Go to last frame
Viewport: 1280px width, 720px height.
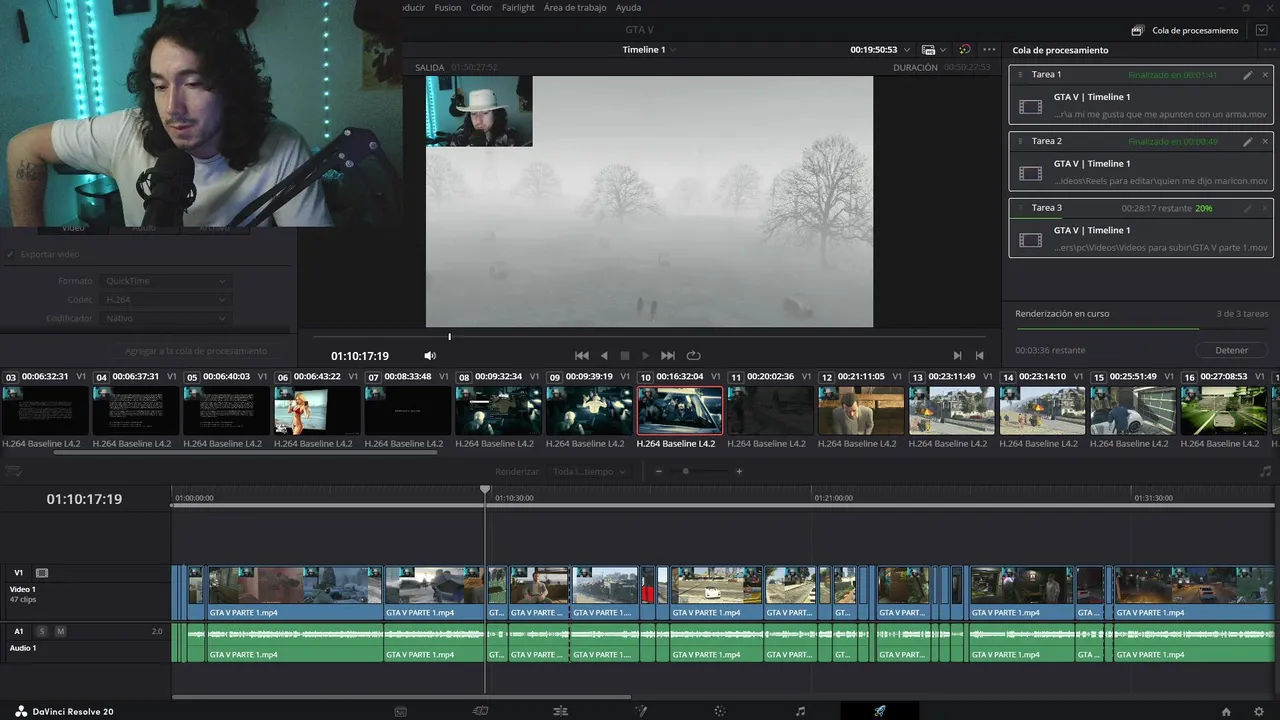tap(668, 355)
